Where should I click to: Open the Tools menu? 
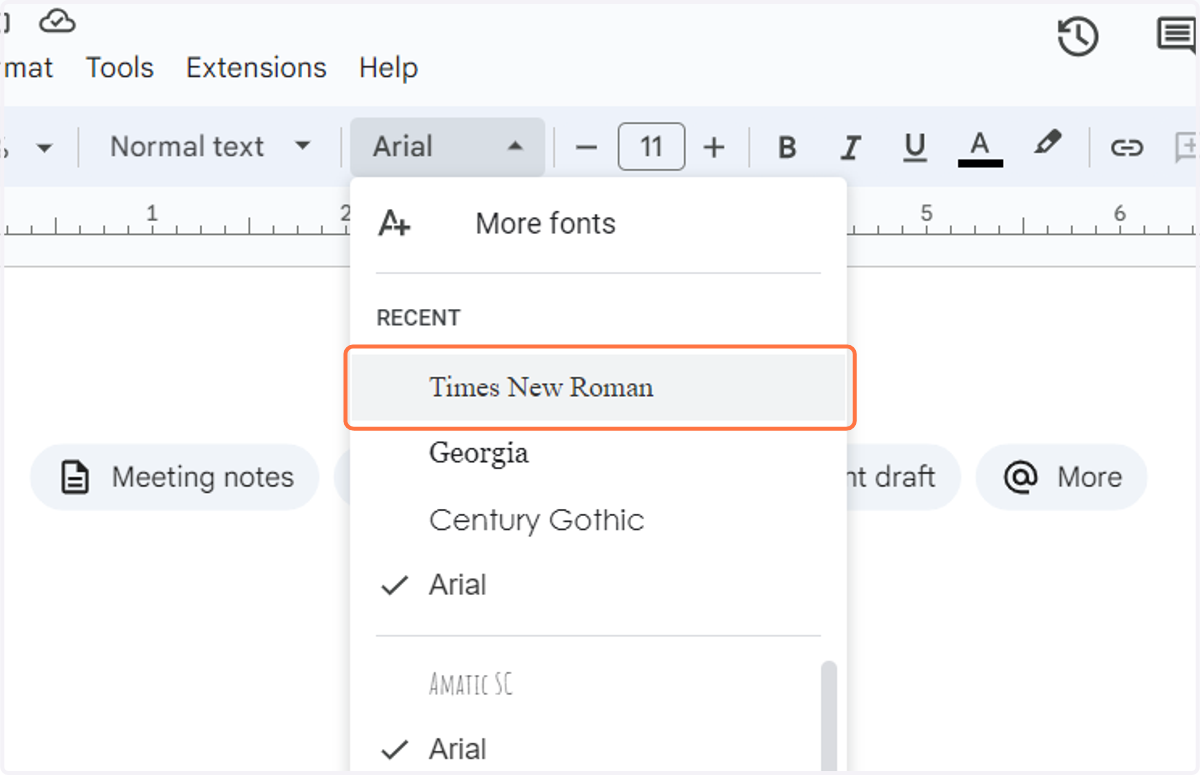tap(120, 68)
